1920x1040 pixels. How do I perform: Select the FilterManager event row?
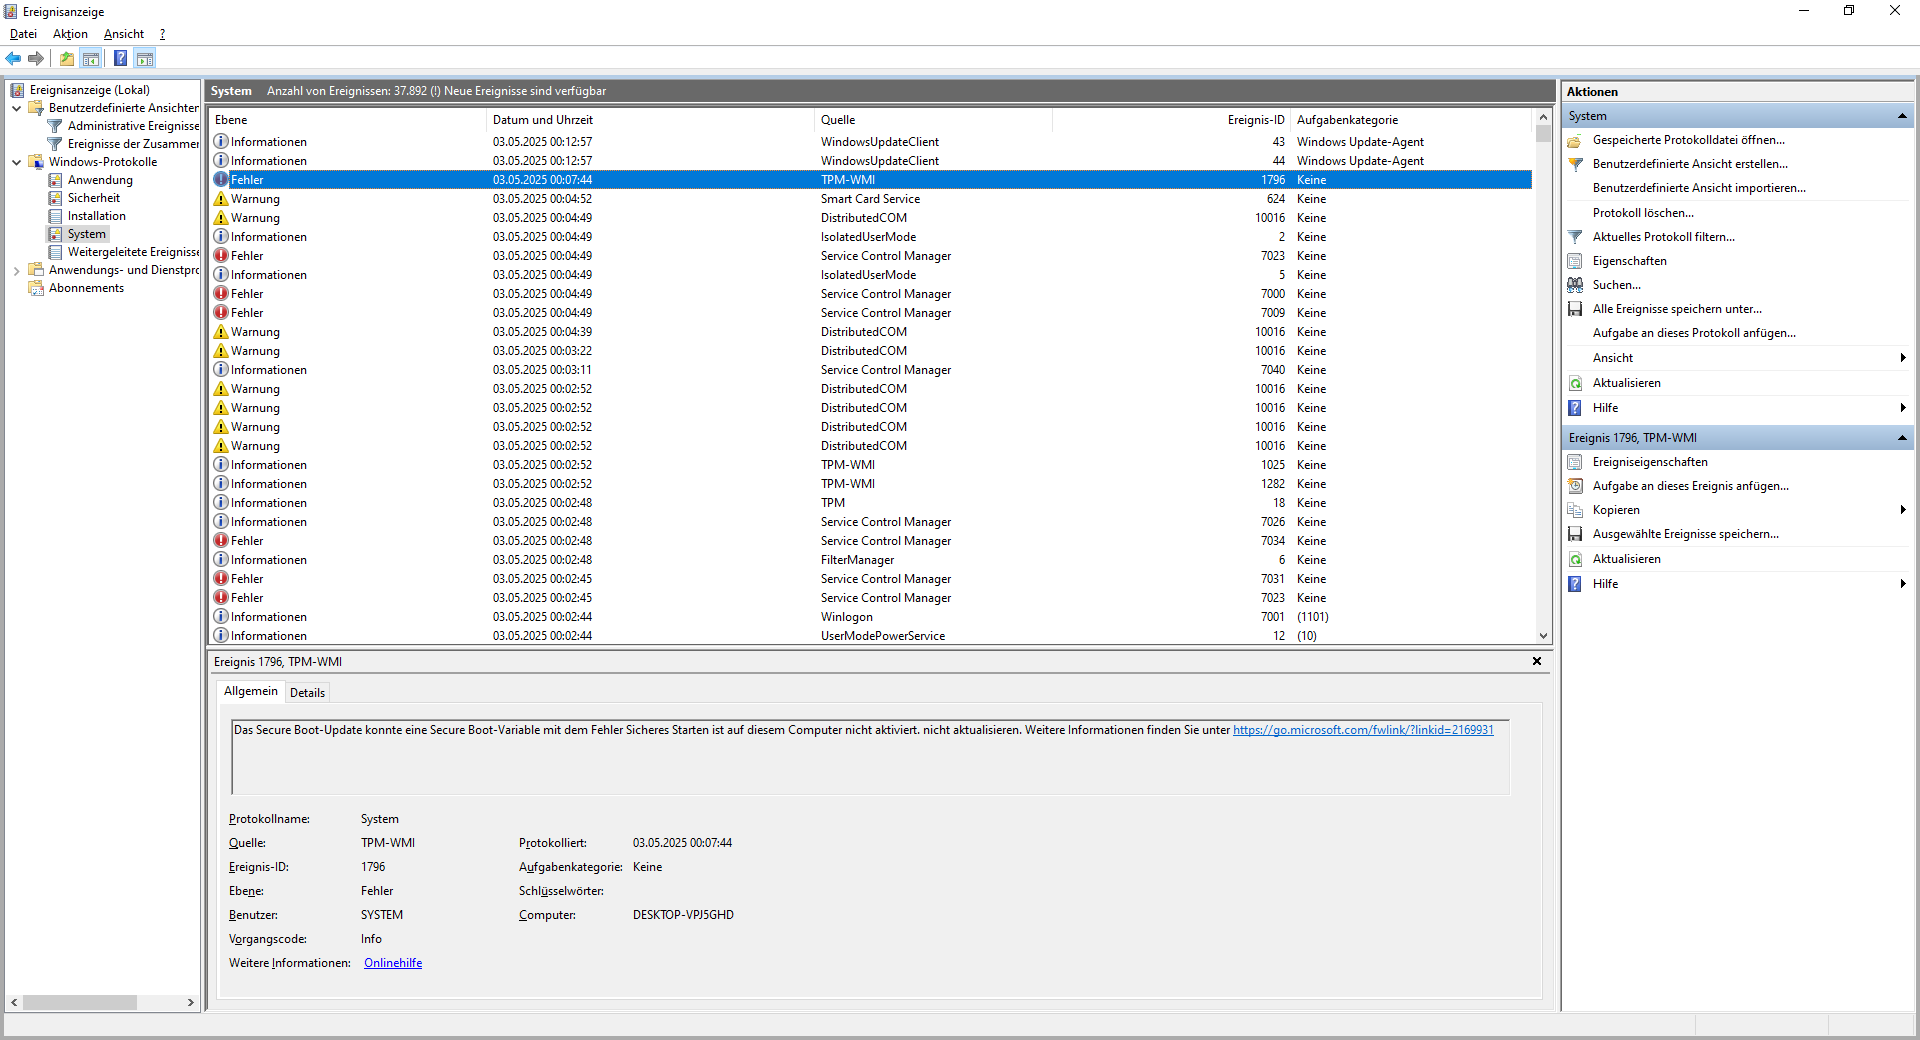coord(871,560)
